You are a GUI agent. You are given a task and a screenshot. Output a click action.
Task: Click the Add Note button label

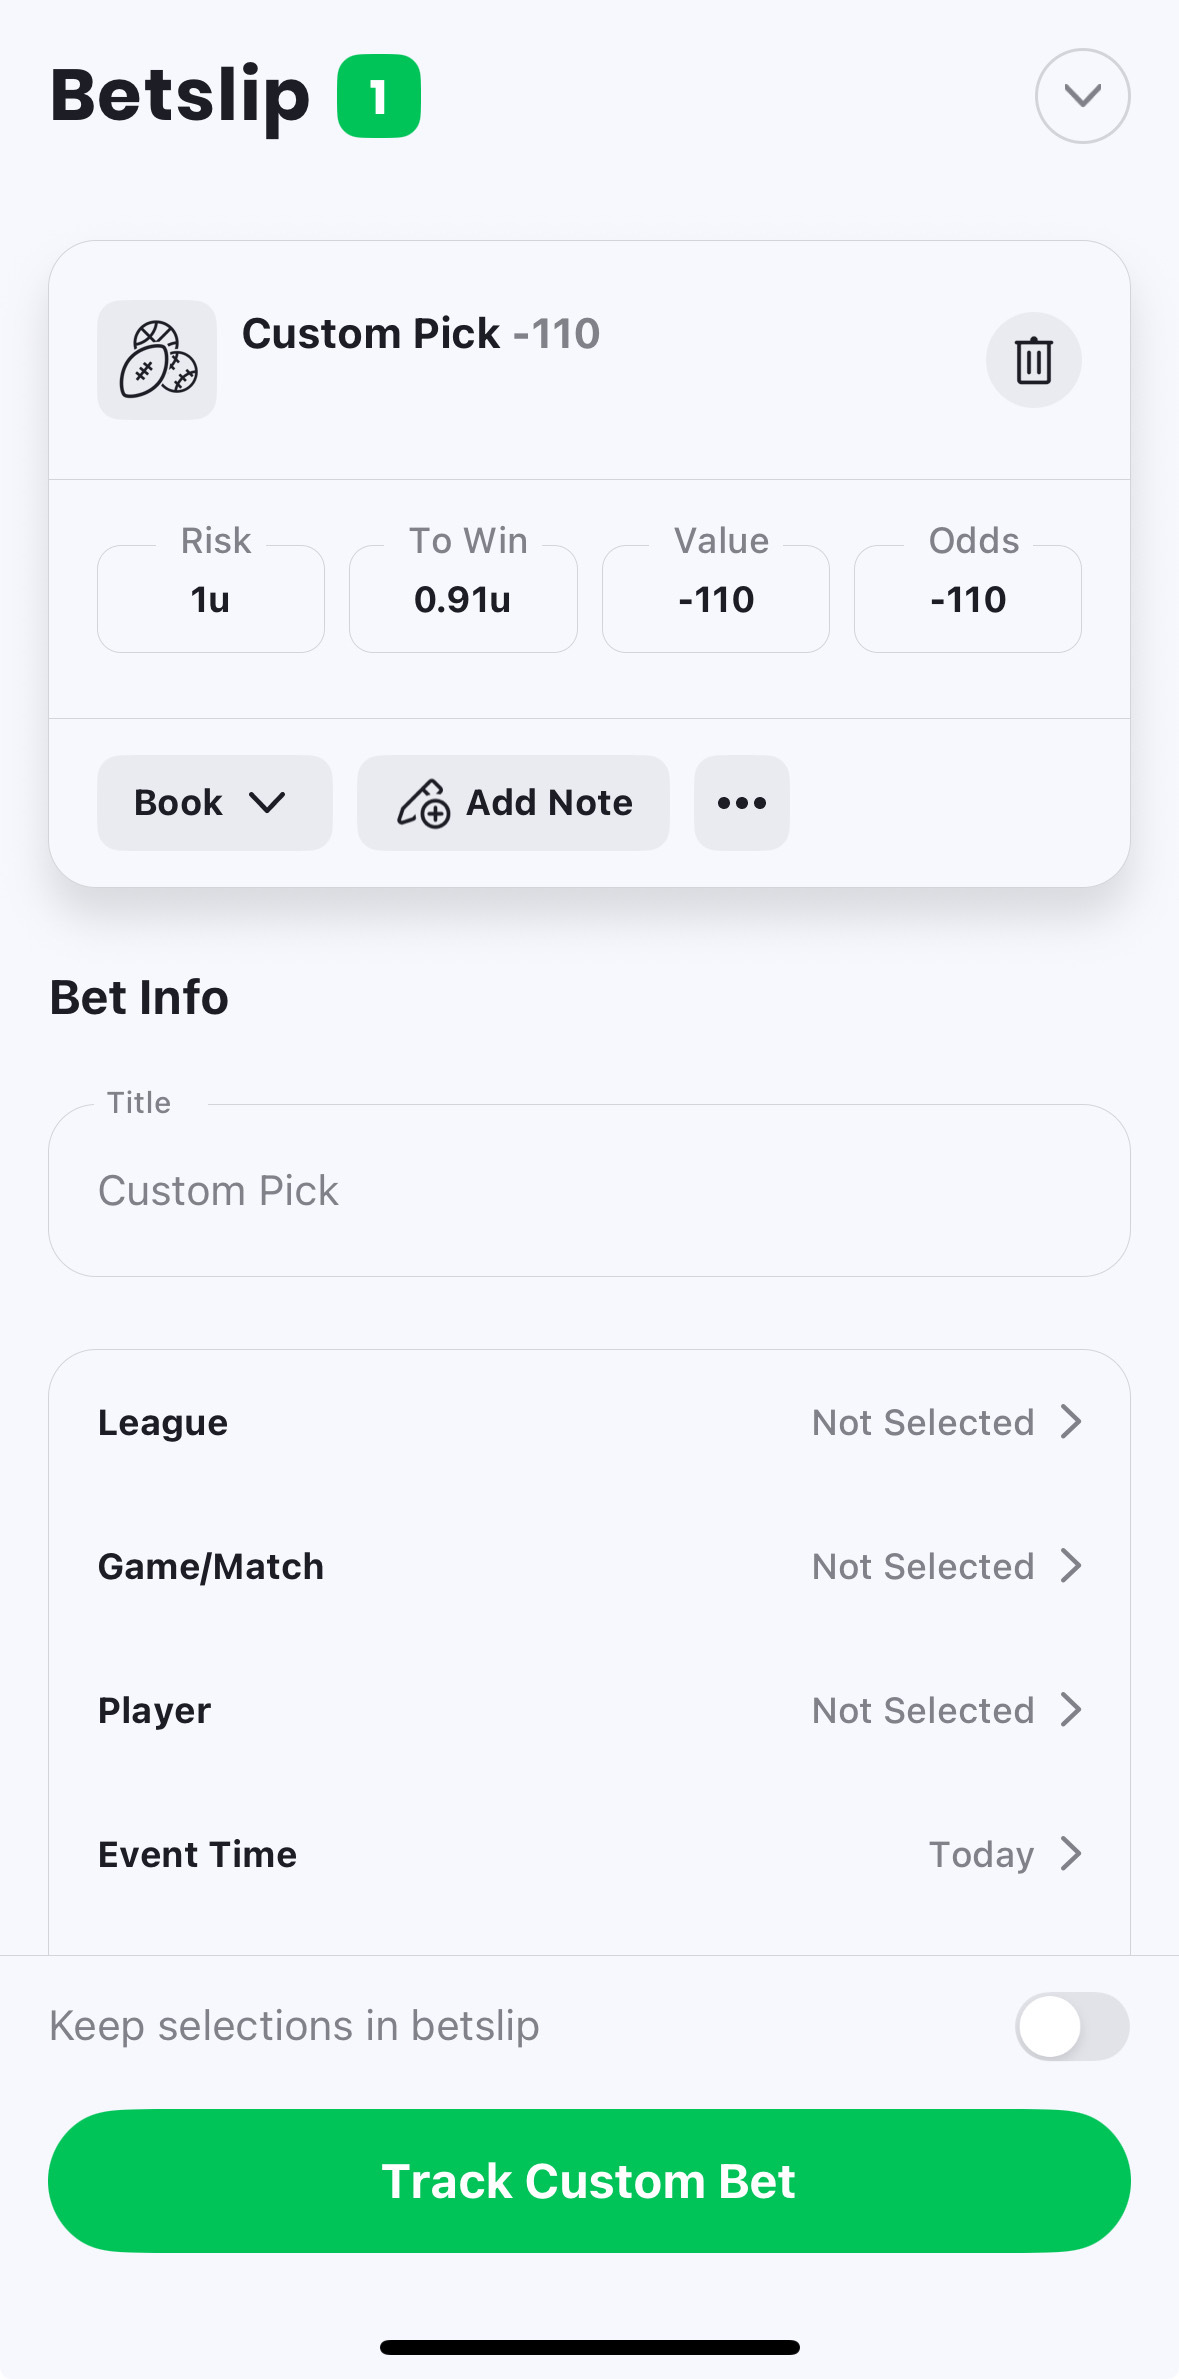click(x=549, y=803)
